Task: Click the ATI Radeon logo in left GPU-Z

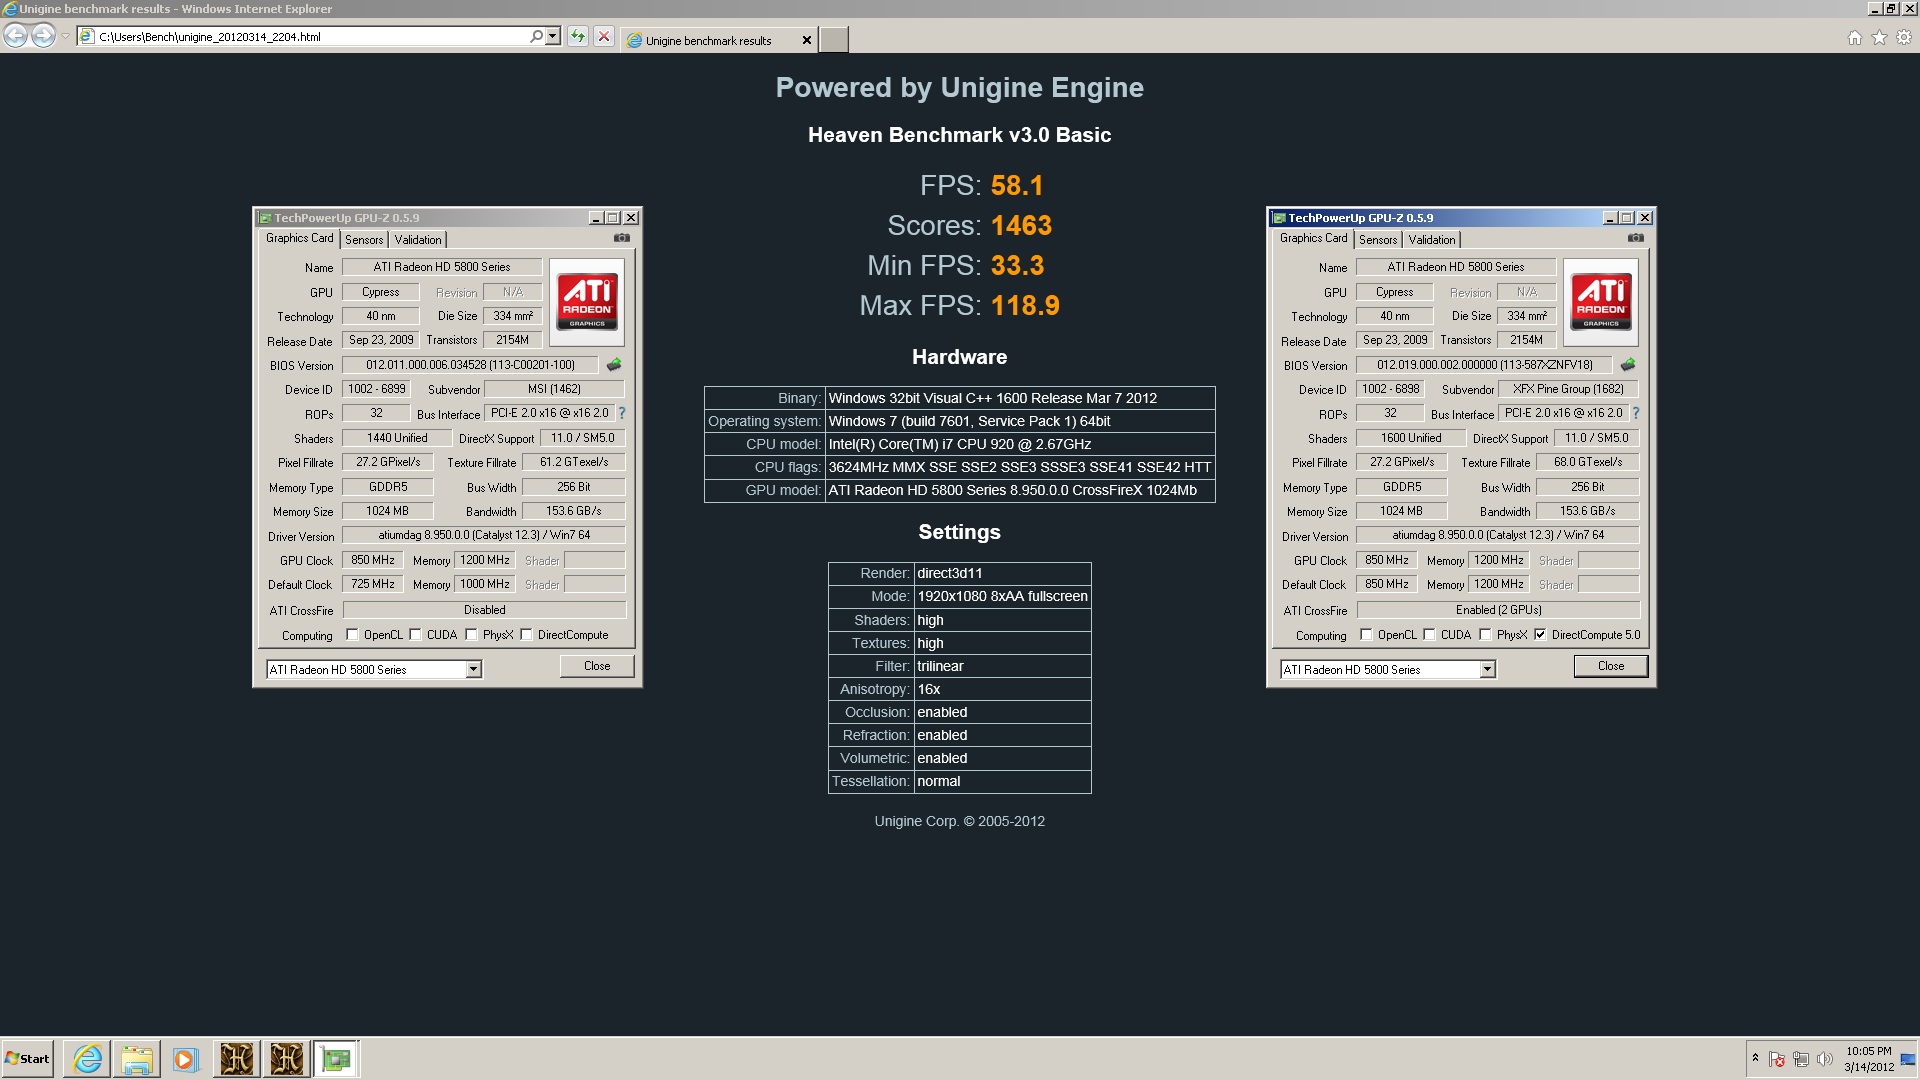Action: click(x=587, y=302)
